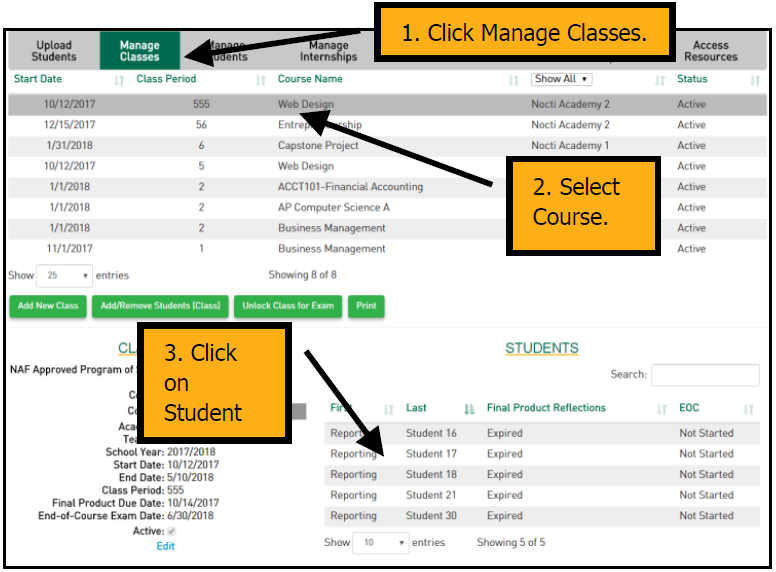Click the Status column header

pos(692,79)
